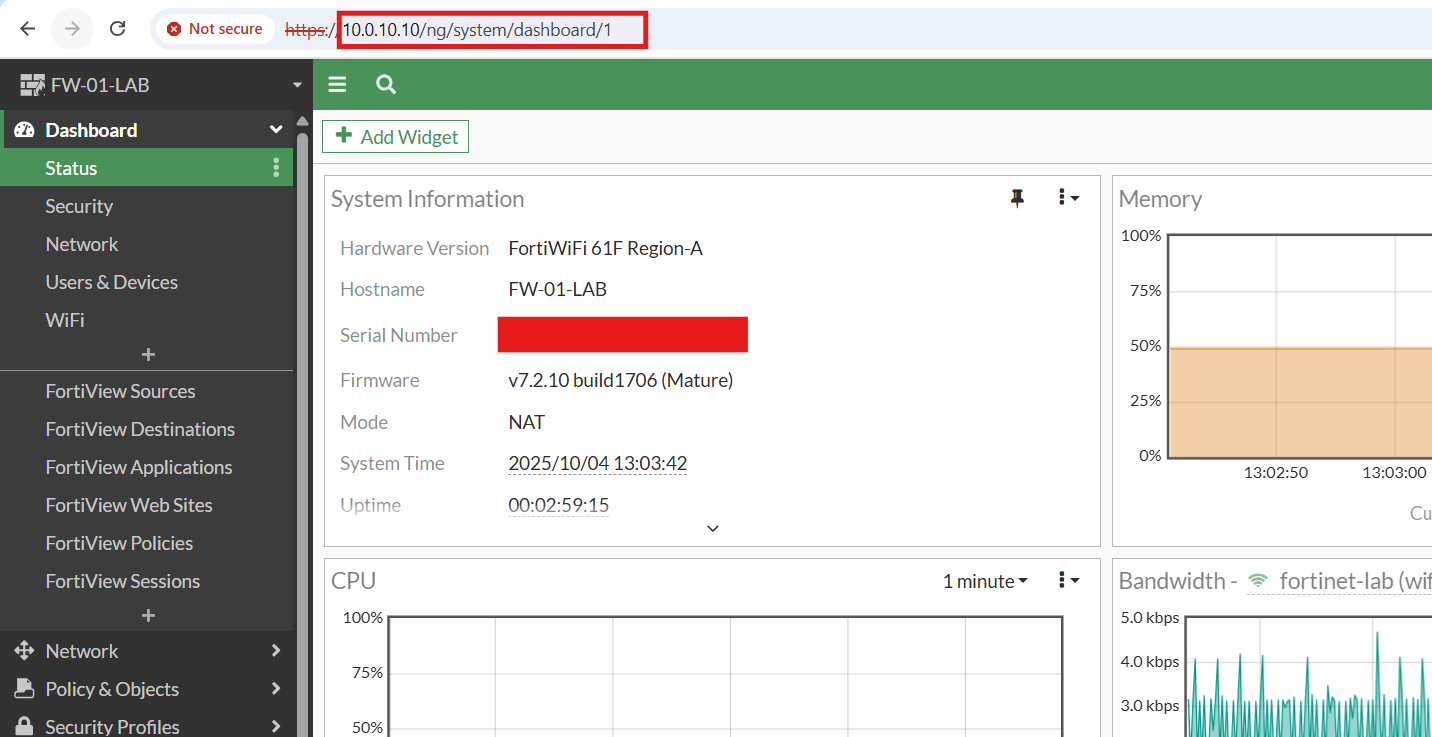
Task: Click the search magnifier icon in header
Action: (x=386, y=85)
